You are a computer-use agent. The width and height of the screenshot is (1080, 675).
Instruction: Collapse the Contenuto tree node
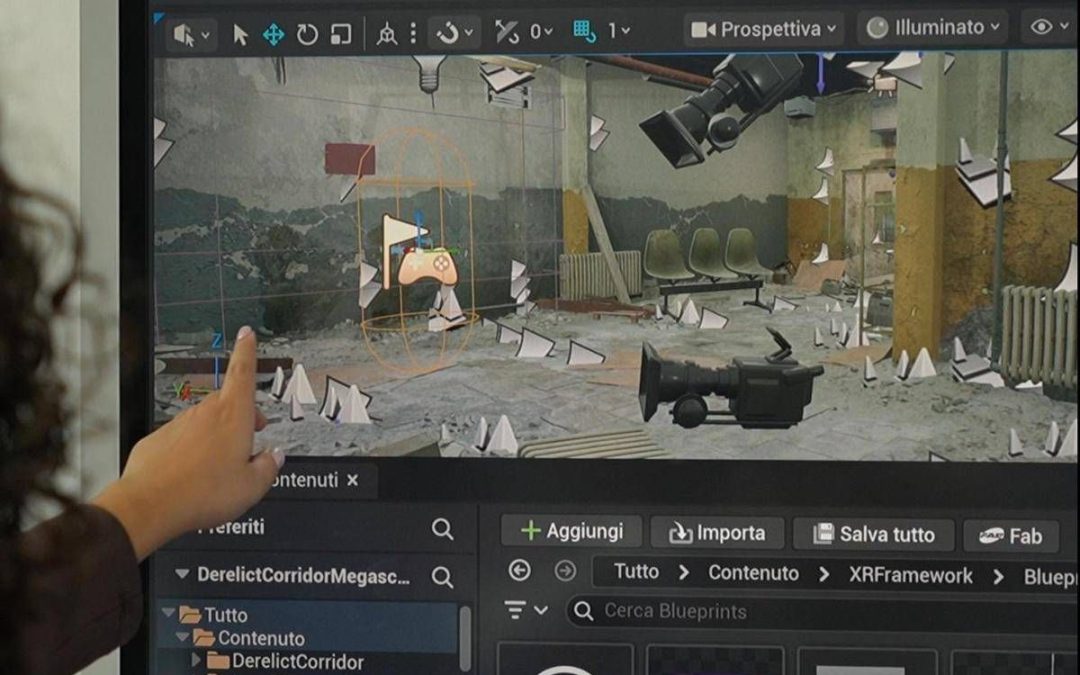(182, 637)
